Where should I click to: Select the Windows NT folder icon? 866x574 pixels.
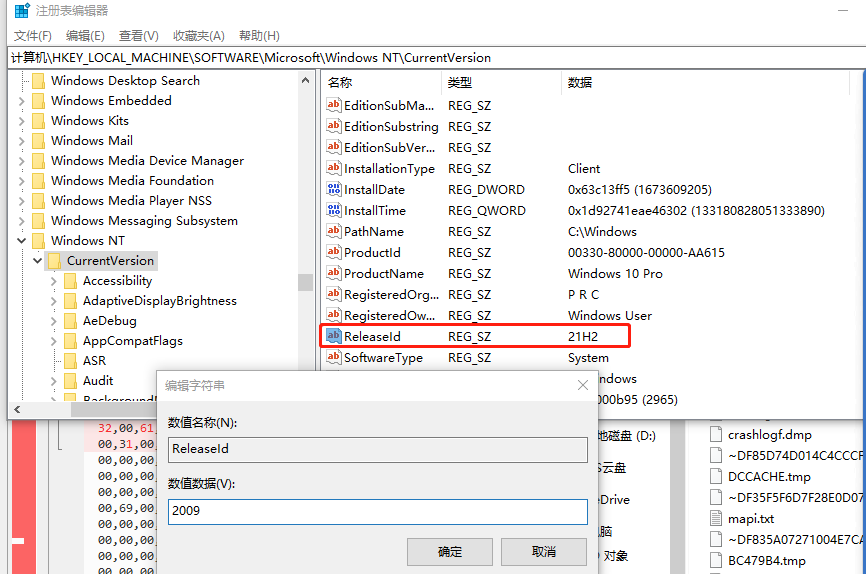pyautogui.click(x=39, y=241)
